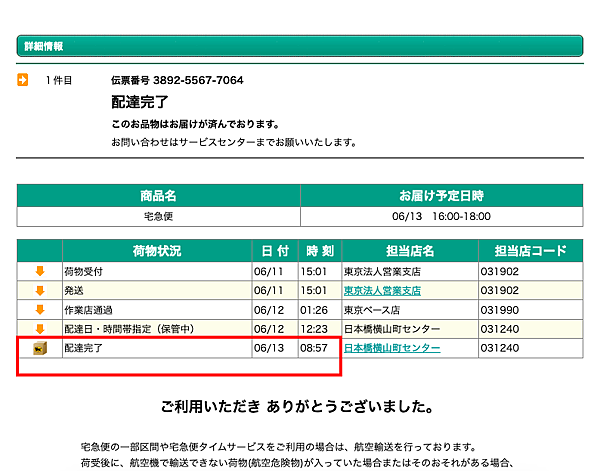Click the 06/11 date in 荷物受付 row
Image resolution: width=600 pixels, height=471 pixels.
269,272
